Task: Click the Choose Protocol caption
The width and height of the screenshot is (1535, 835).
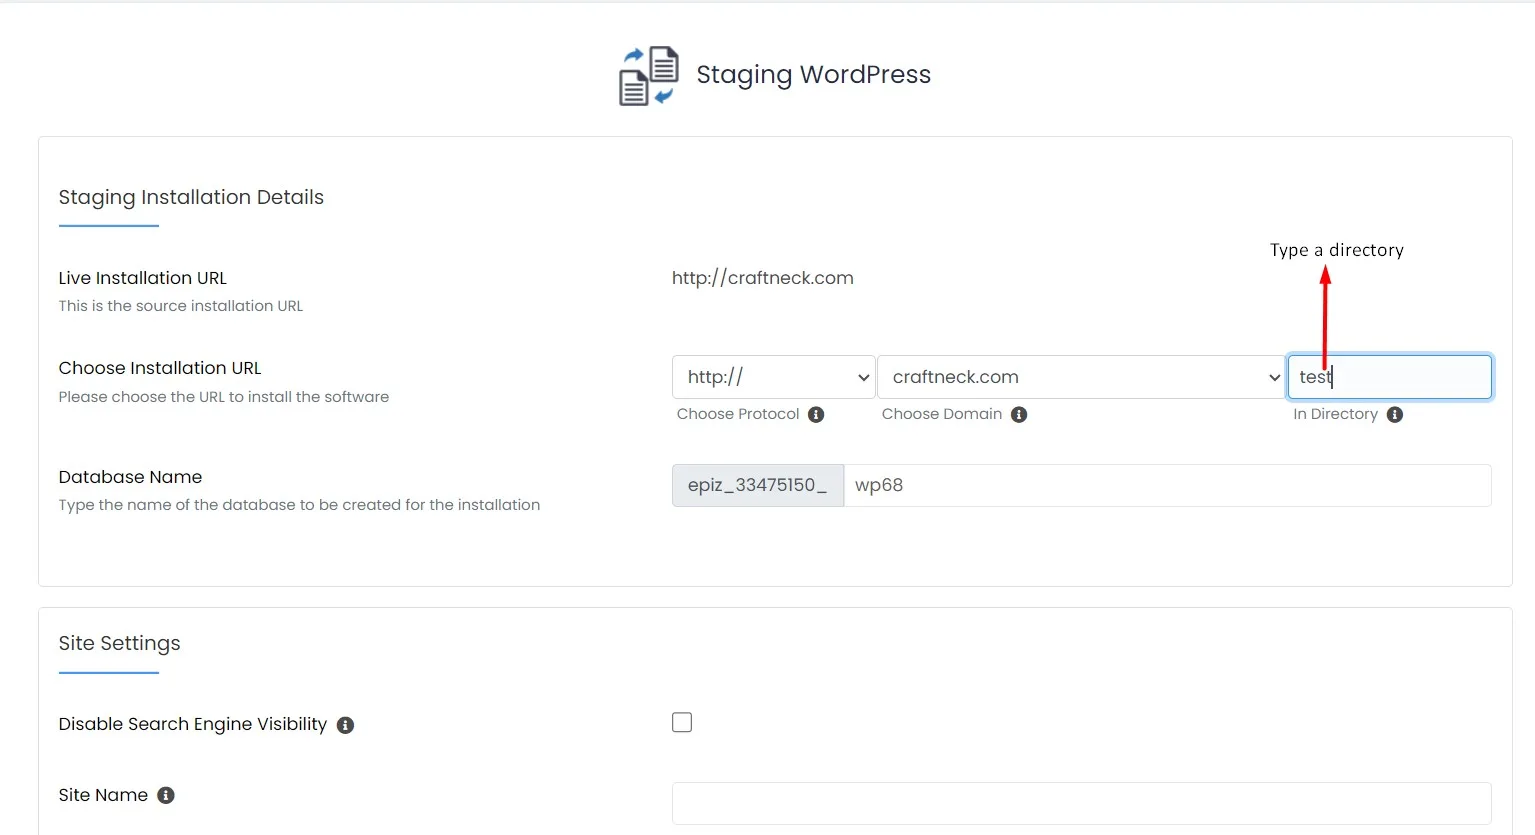Action: click(x=738, y=414)
